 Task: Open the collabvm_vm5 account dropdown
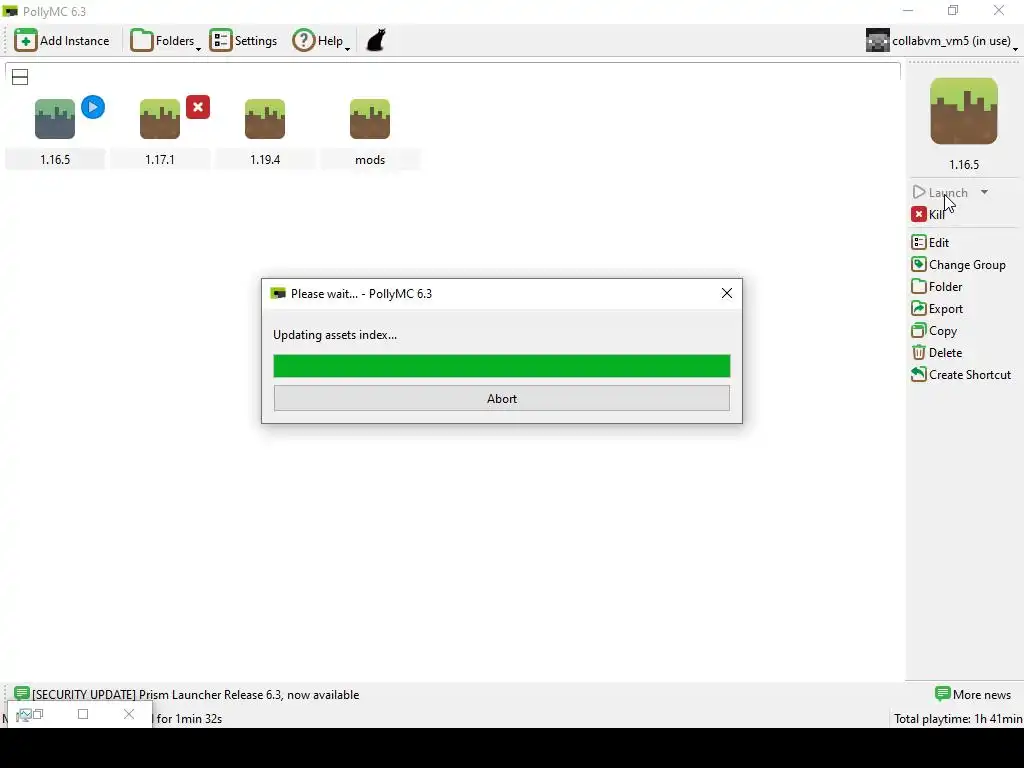coord(941,40)
